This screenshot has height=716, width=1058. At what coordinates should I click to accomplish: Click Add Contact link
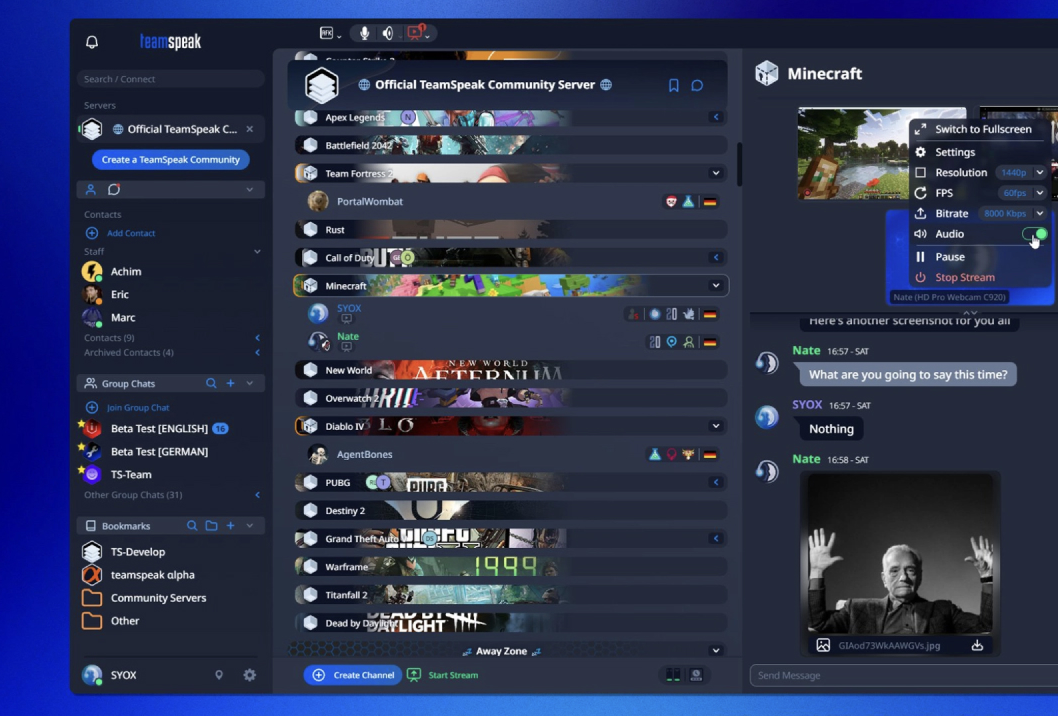[131, 233]
